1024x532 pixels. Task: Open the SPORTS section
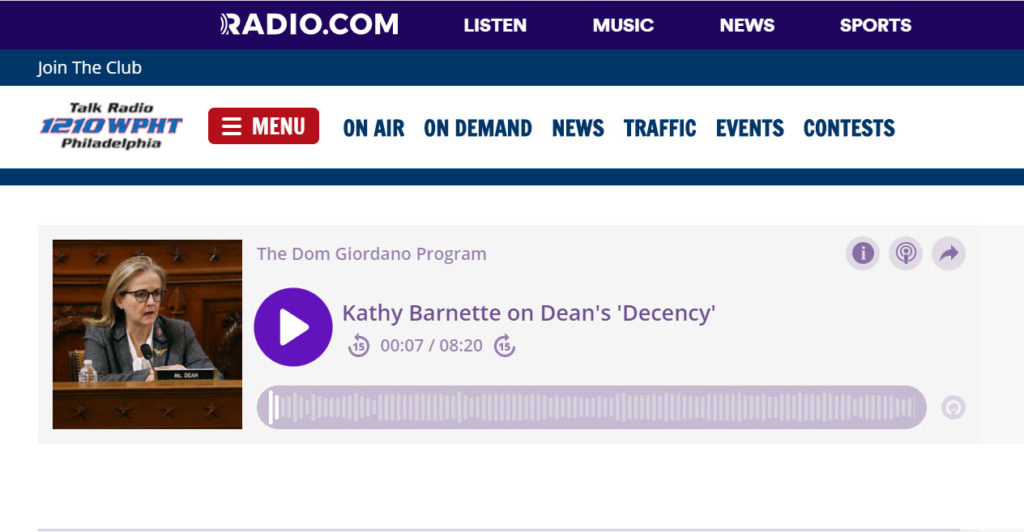(875, 25)
